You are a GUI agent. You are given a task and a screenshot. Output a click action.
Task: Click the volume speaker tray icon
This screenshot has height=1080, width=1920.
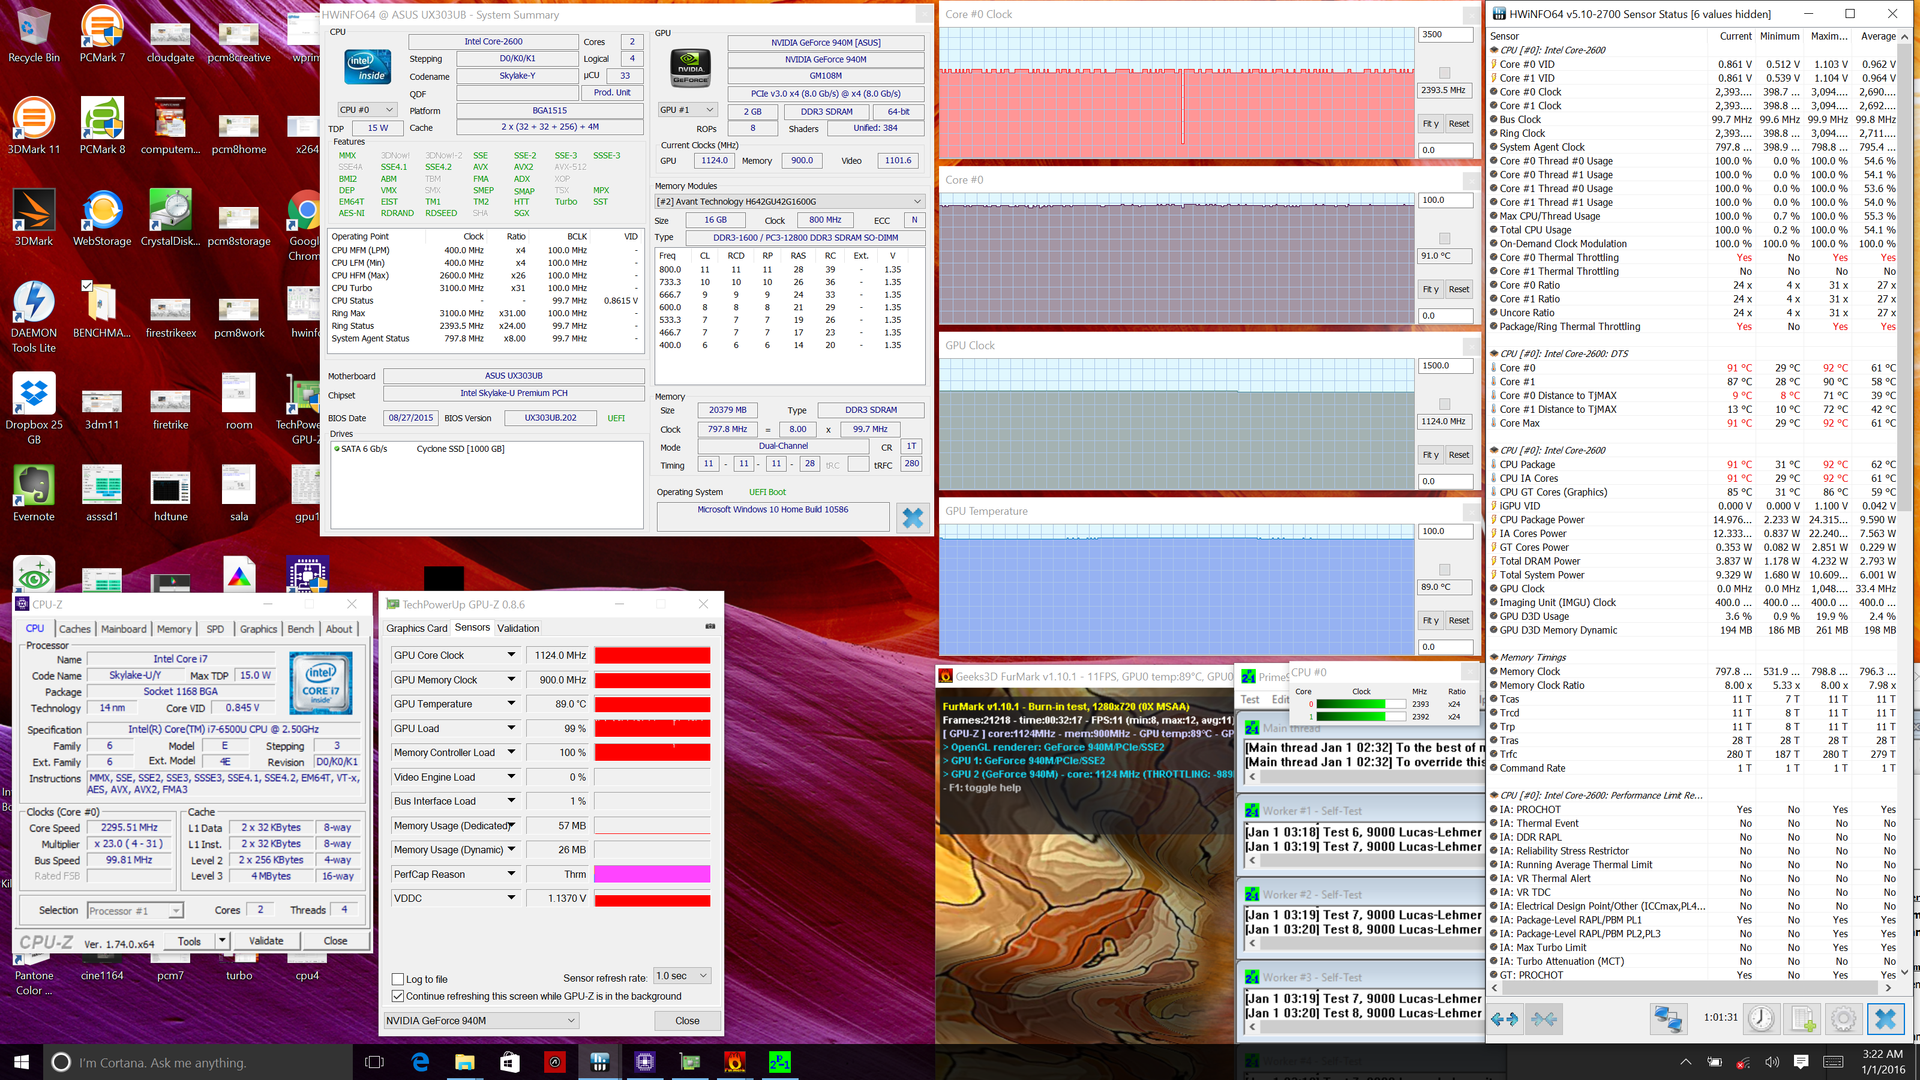[x=1772, y=1062]
